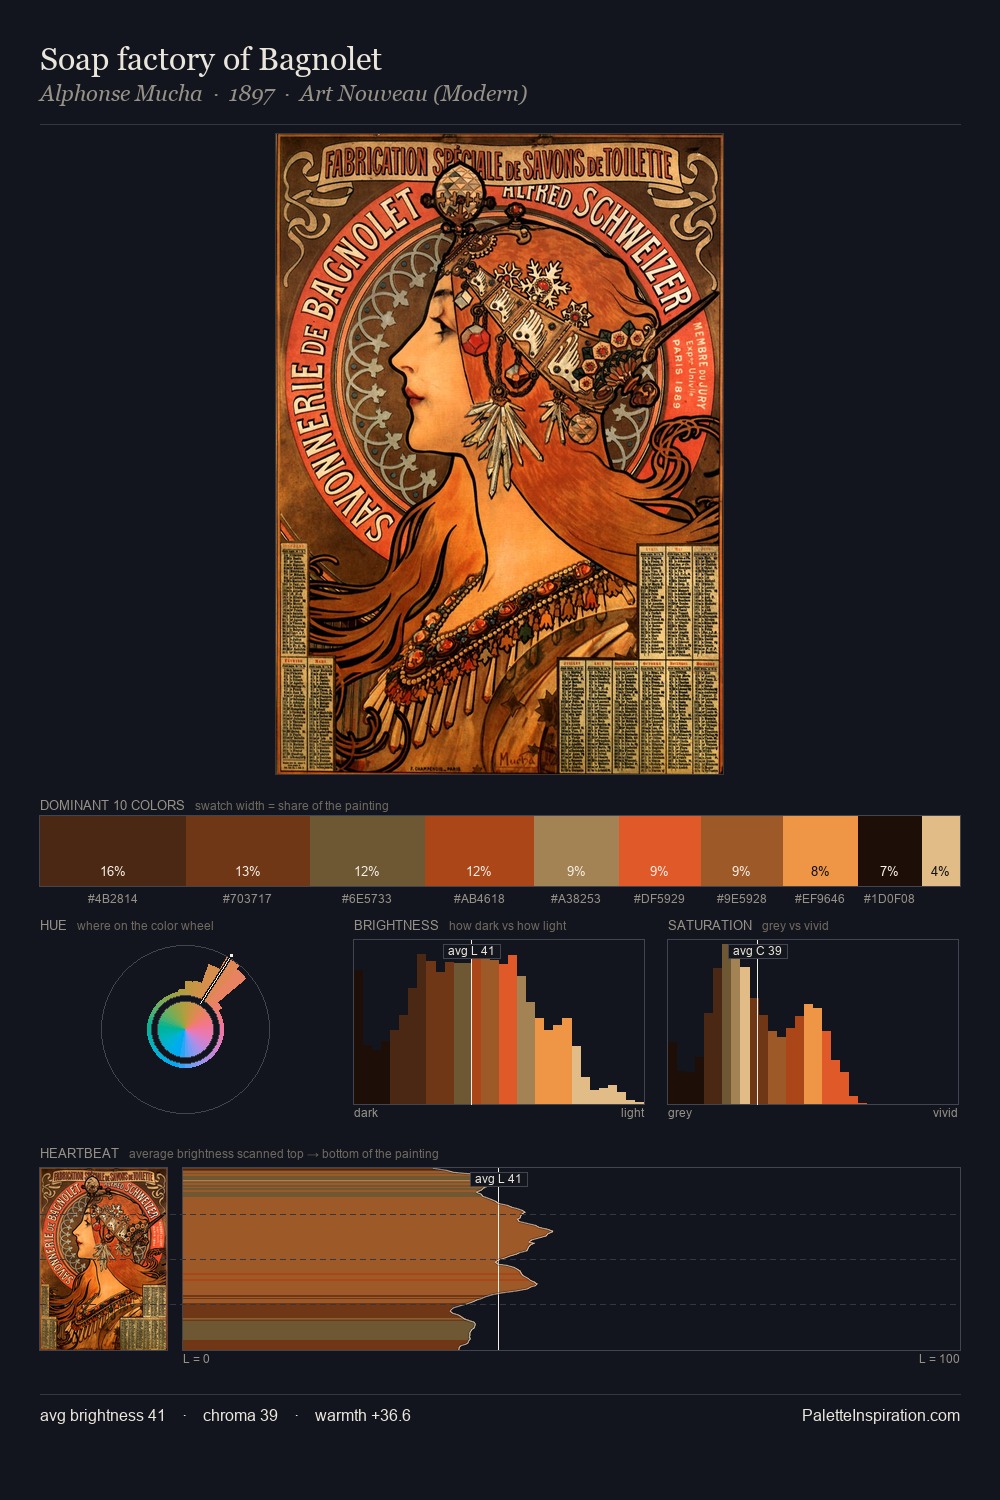The height and width of the screenshot is (1500, 1000).
Task: Click the brightness histogram chart
Action: (499, 1022)
